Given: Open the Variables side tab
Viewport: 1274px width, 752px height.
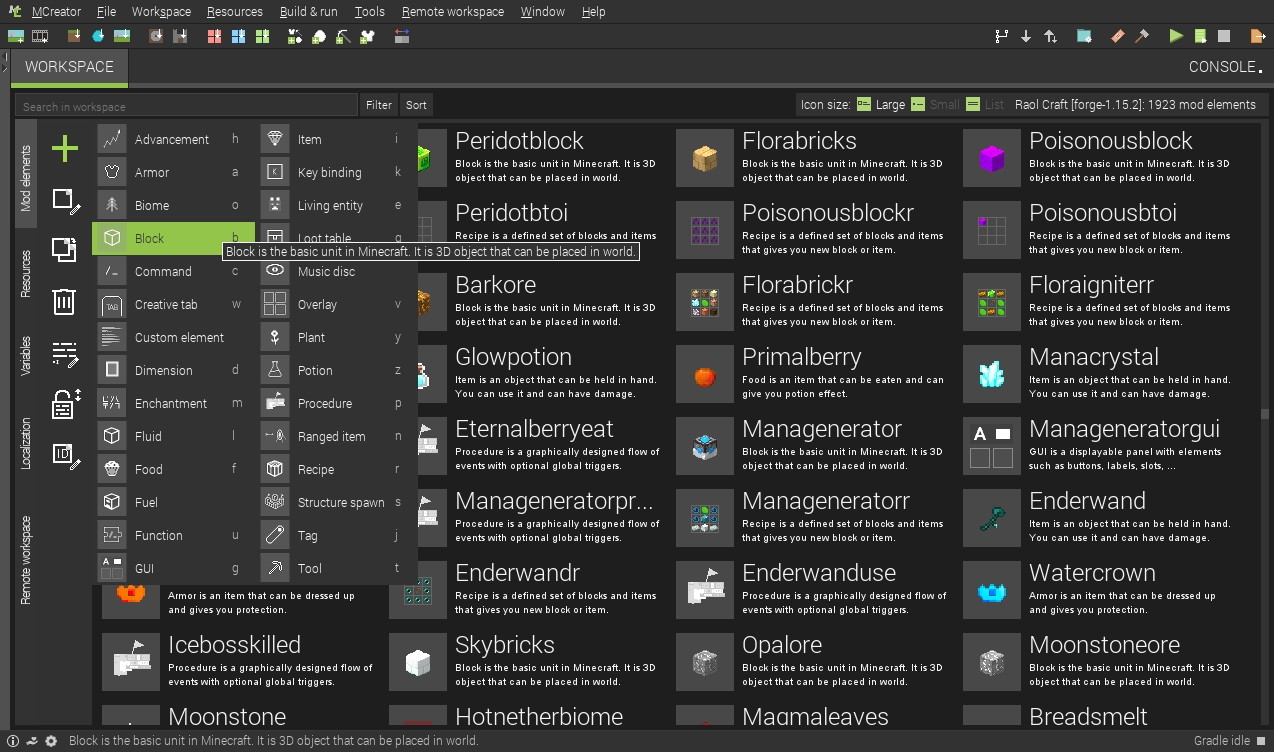Looking at the screenshot, I should tap(26, 356).
